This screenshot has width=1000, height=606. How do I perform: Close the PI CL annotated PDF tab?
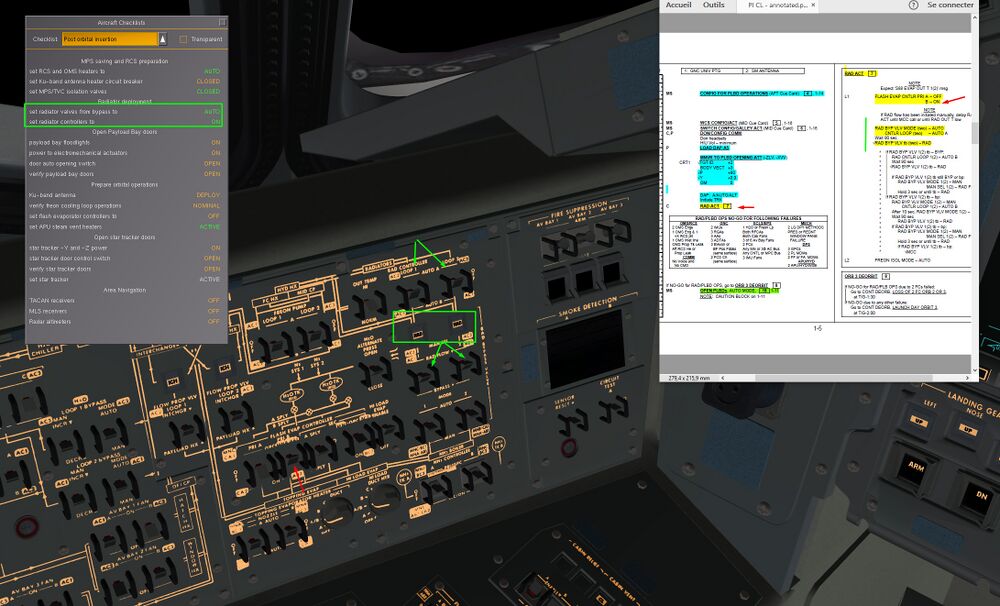pos(813,5)
